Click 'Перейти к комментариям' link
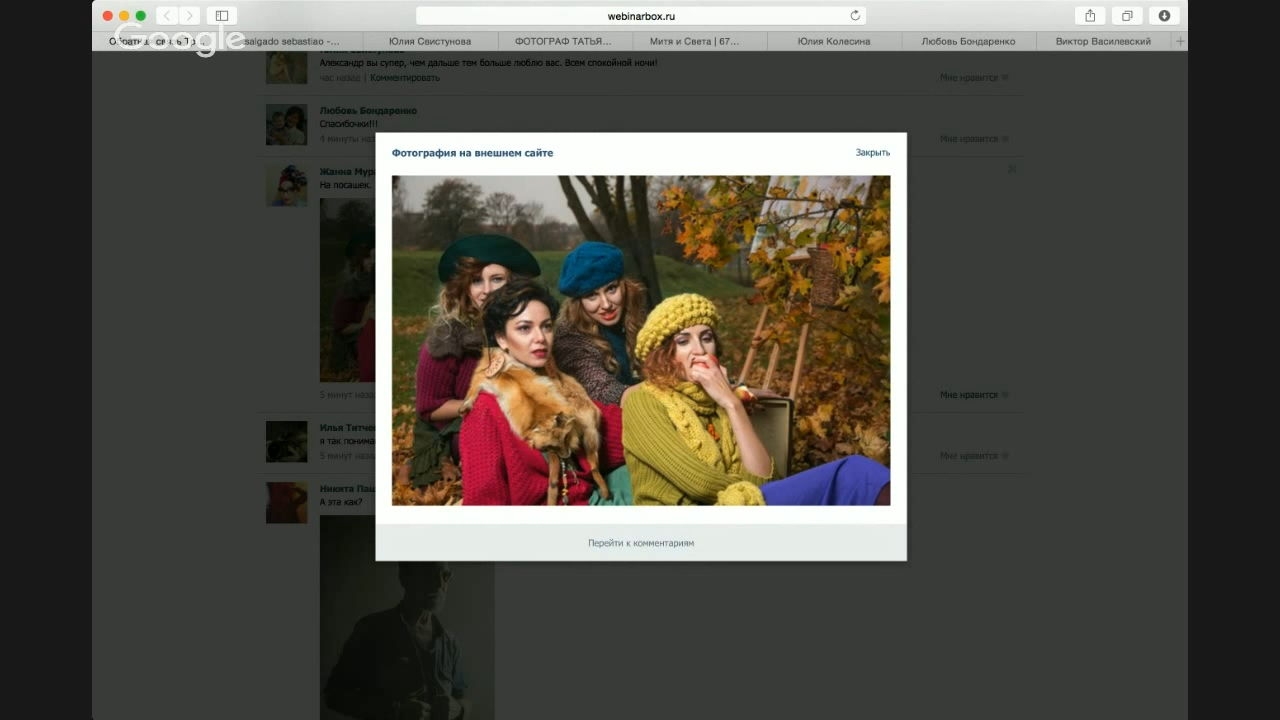The image size is (1280, 720). [641, 543]
